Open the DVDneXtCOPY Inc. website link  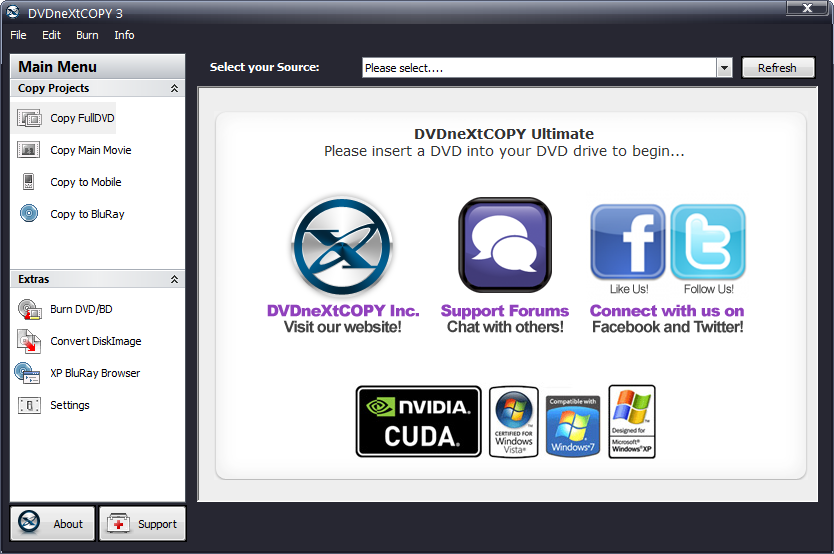pyautogui.click(x=343, y=310)
